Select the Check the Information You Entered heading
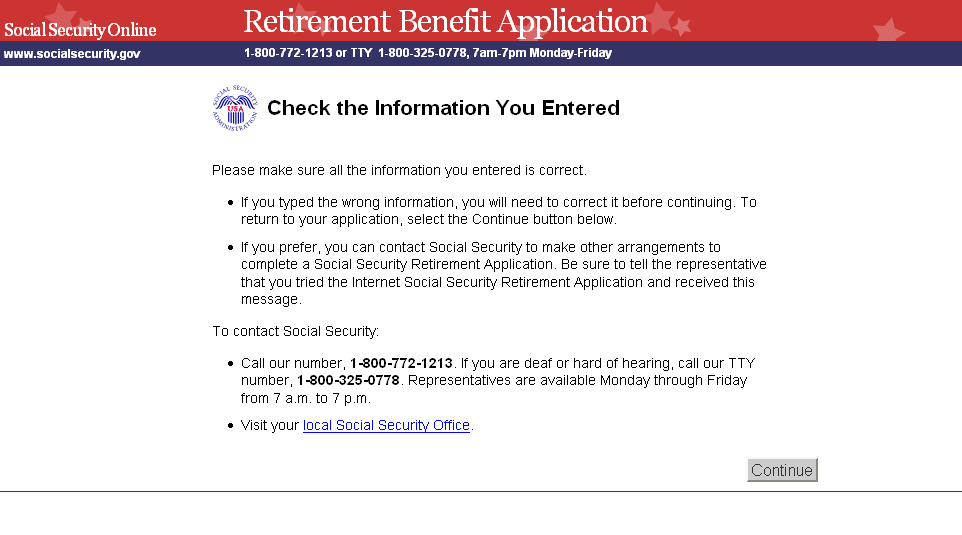This screenshot has height=535, width=962. tap(443, 108)
